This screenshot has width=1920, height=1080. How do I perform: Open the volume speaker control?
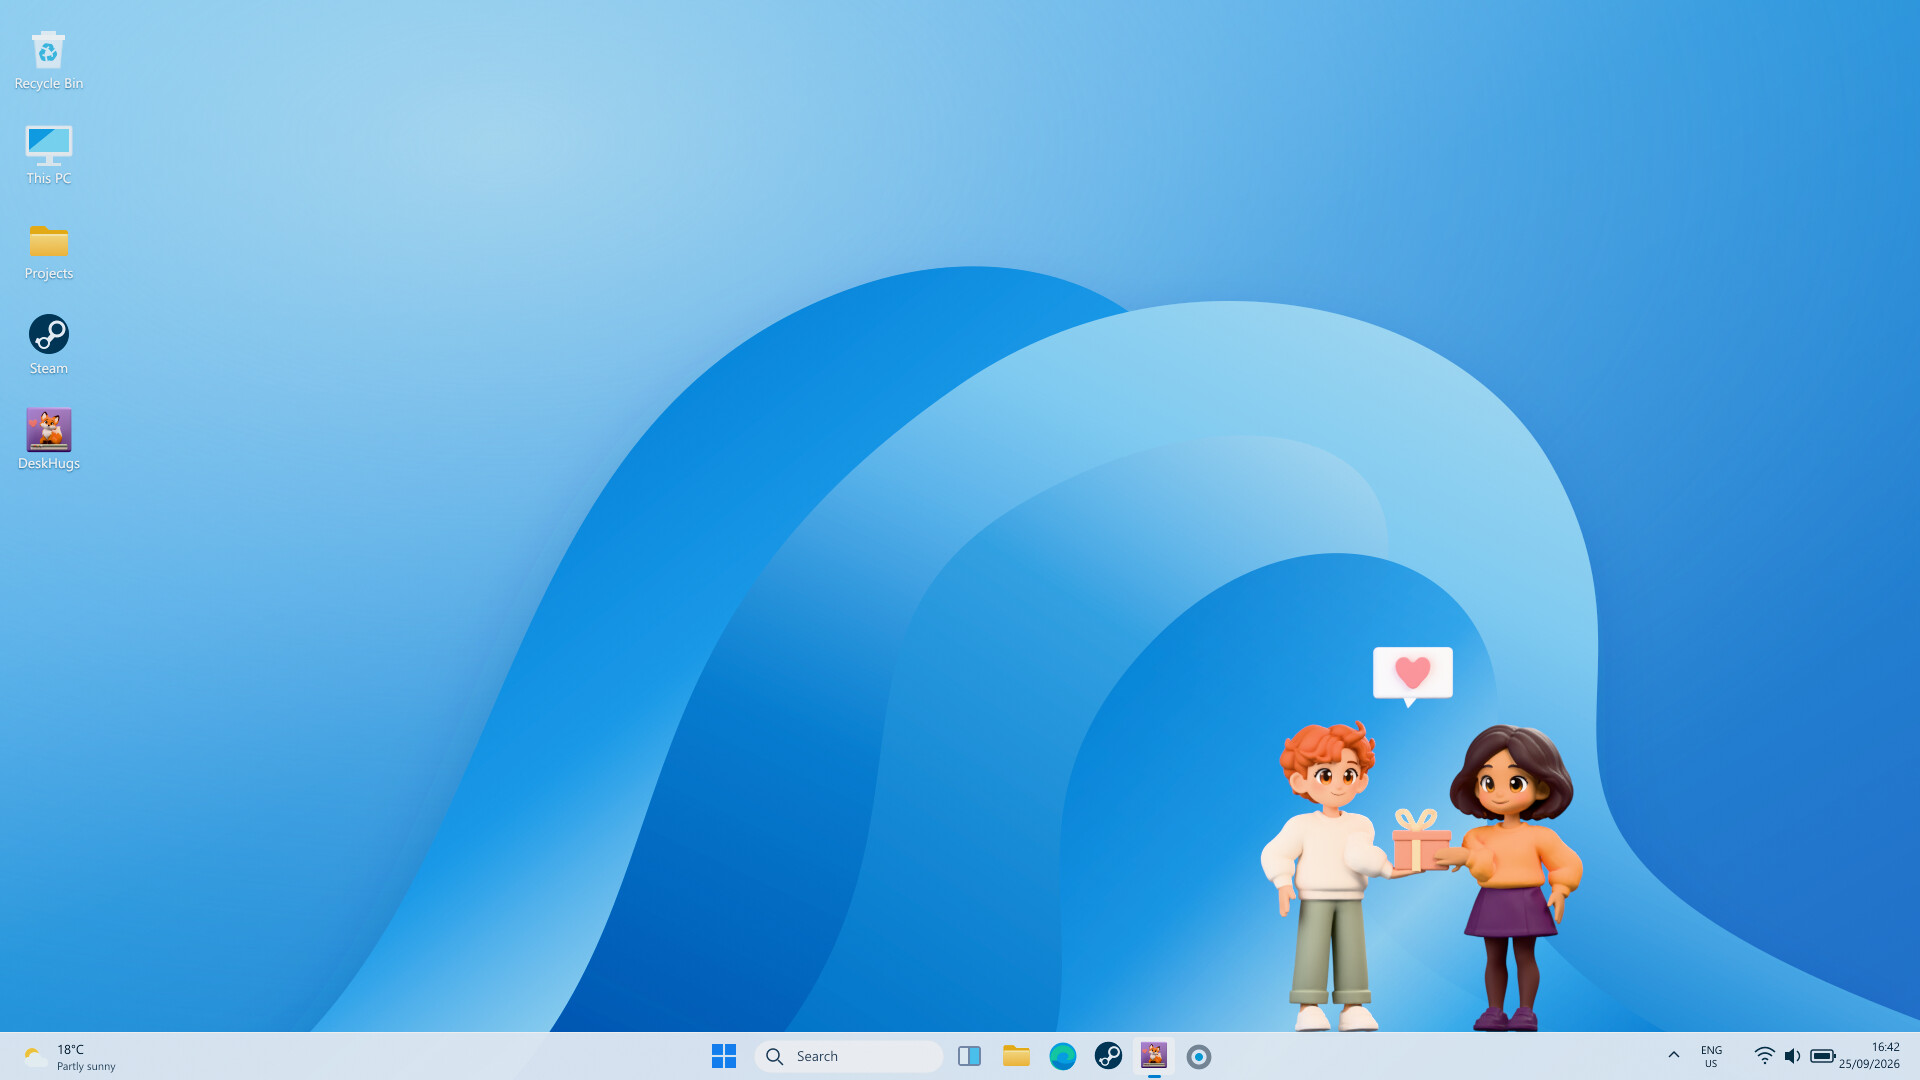click(x=1792, y=1056)
